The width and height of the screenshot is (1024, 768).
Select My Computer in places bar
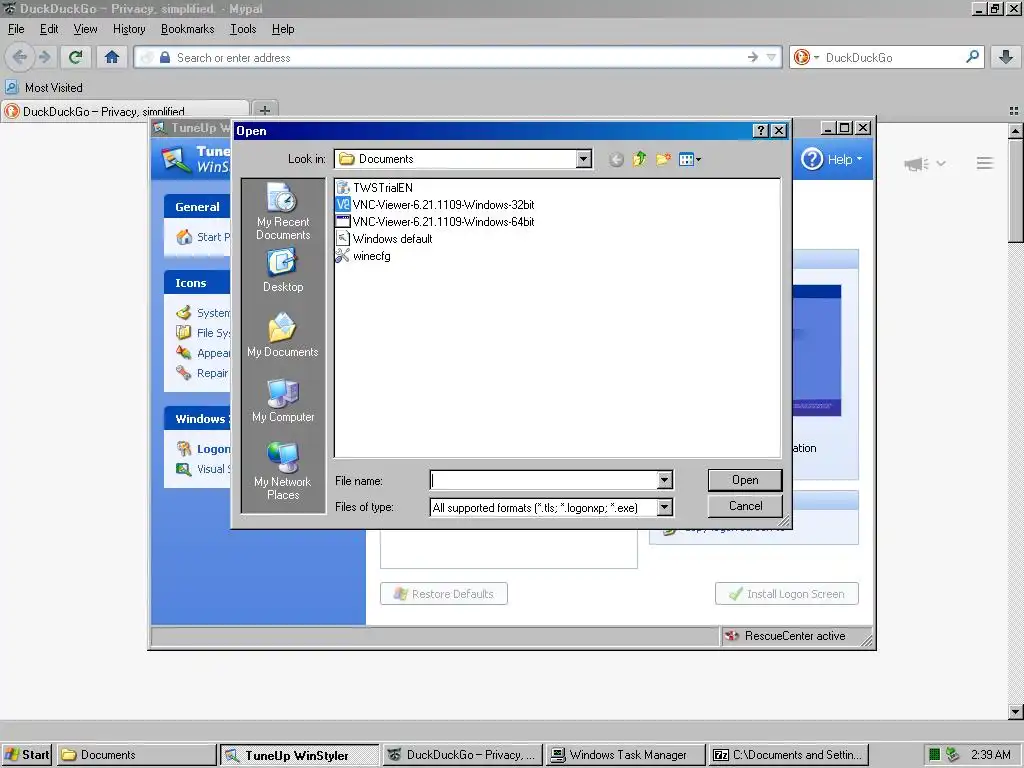tap(283, 400)
